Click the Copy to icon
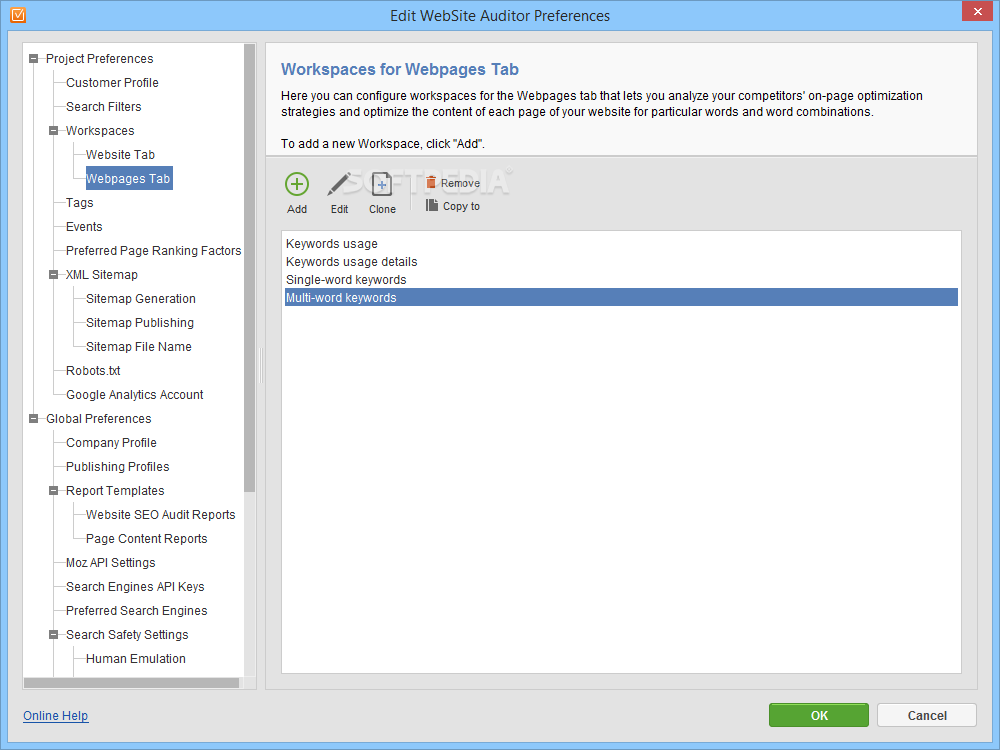Screen dimensions: 1000x750 432,205
